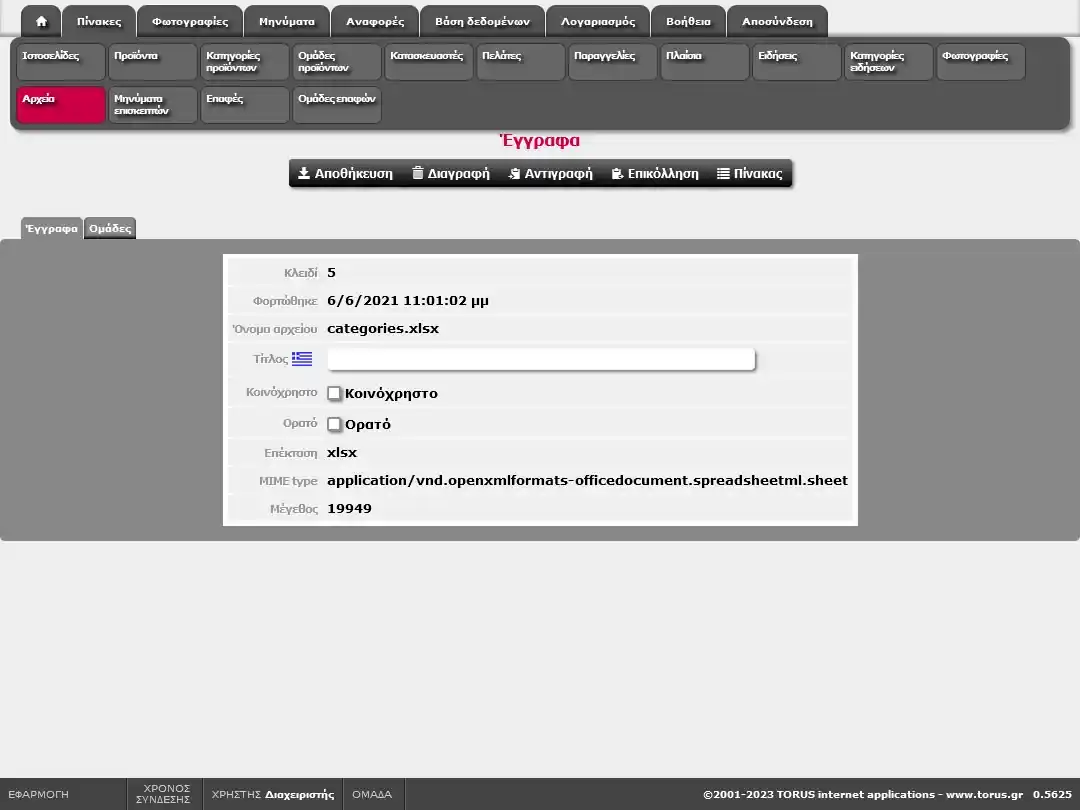Screen dimensions: 1080x810
Task: Click the home icon tab
Action: [x=41, y=21]
